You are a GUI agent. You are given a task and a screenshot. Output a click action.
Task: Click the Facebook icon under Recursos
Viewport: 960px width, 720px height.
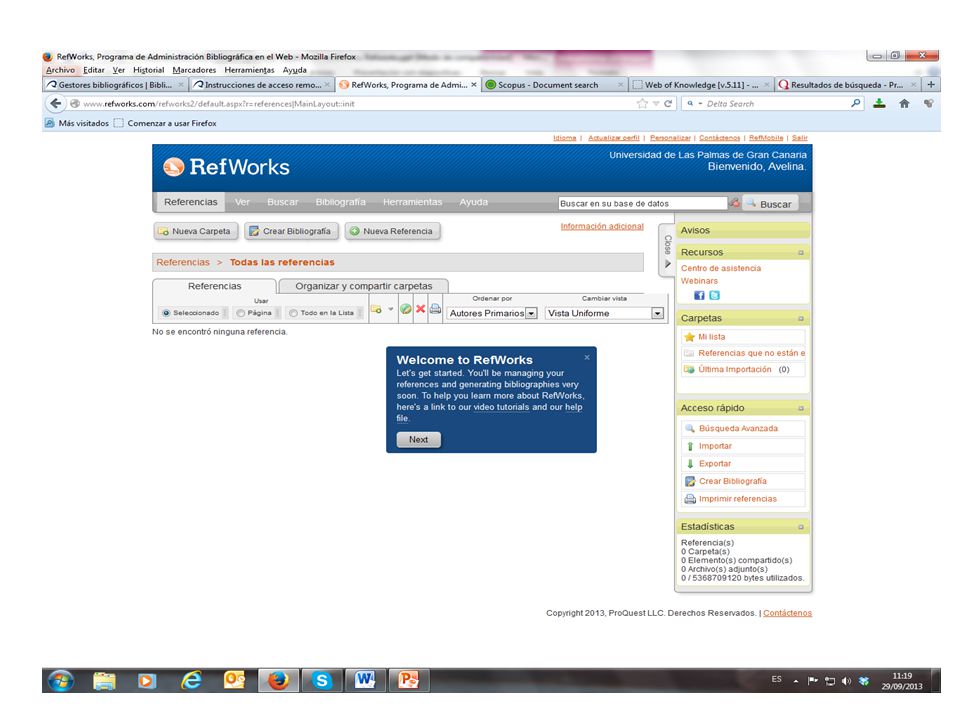pyautogui.click(x=699, y=296)
